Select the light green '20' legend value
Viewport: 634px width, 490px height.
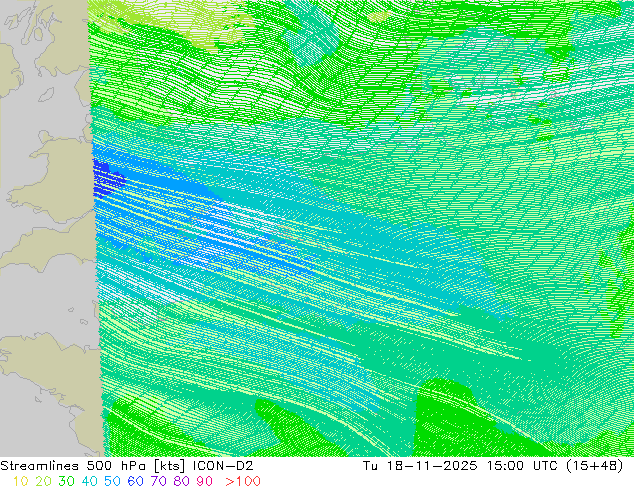(43, 481)
